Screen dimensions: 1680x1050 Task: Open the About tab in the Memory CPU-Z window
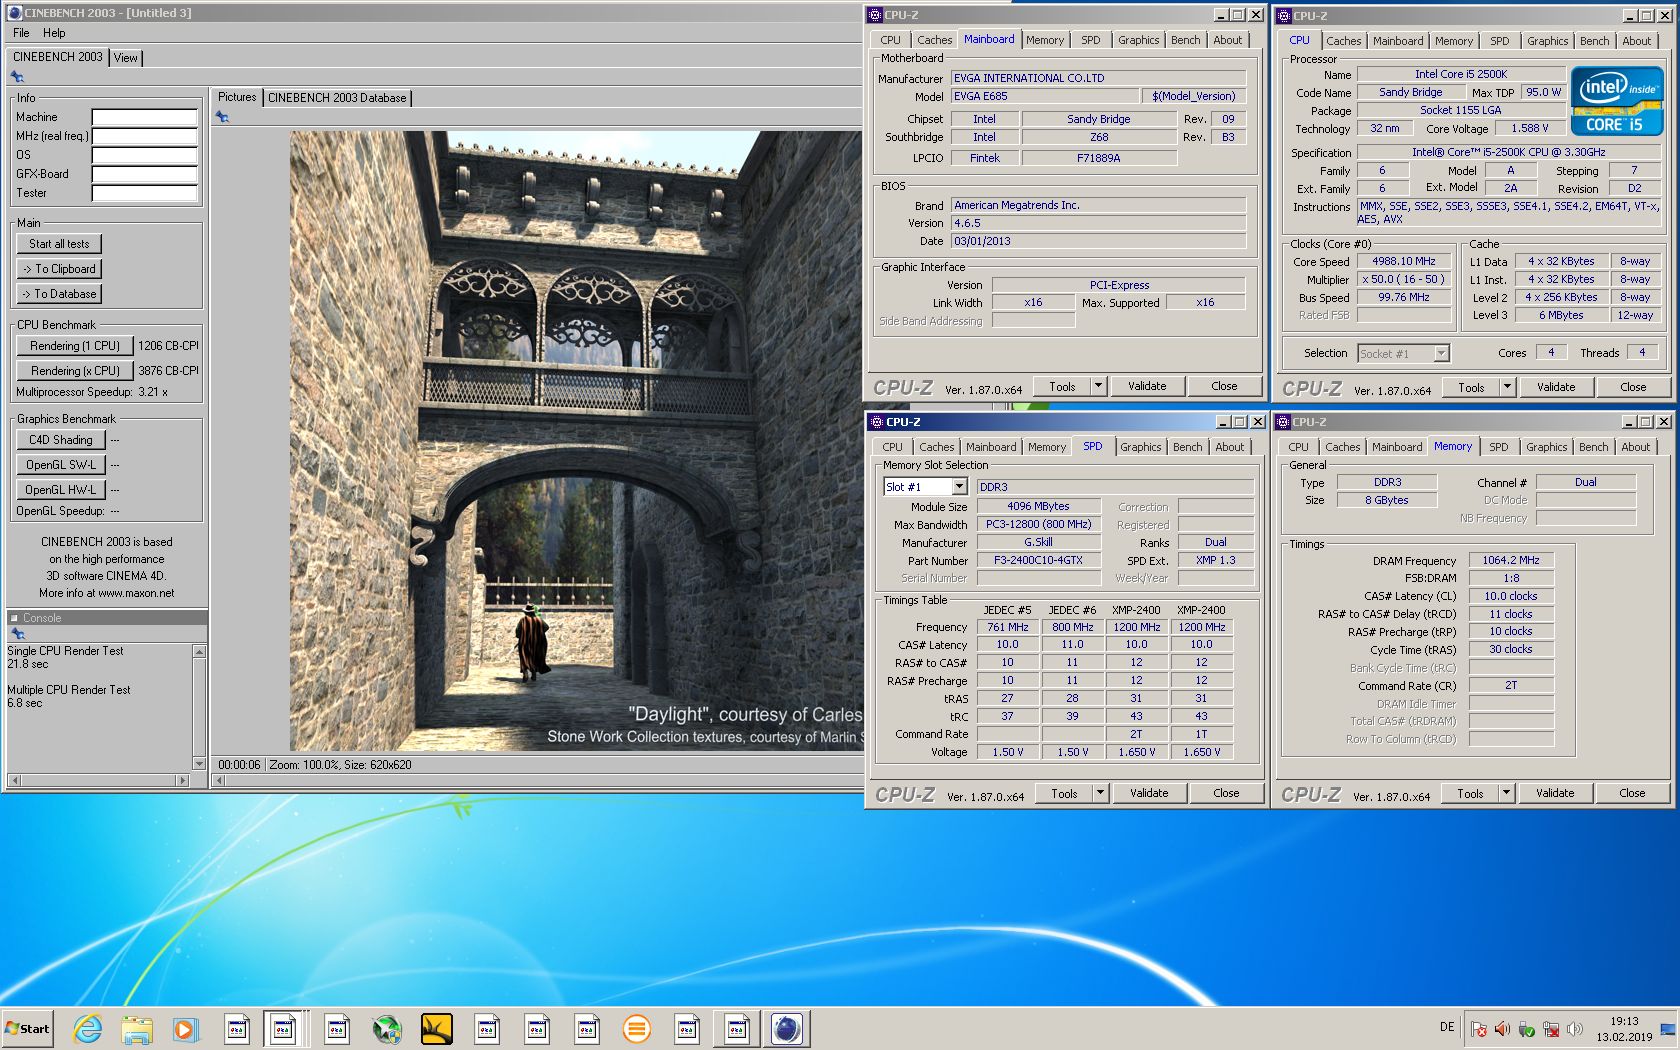click(1636, 447)
